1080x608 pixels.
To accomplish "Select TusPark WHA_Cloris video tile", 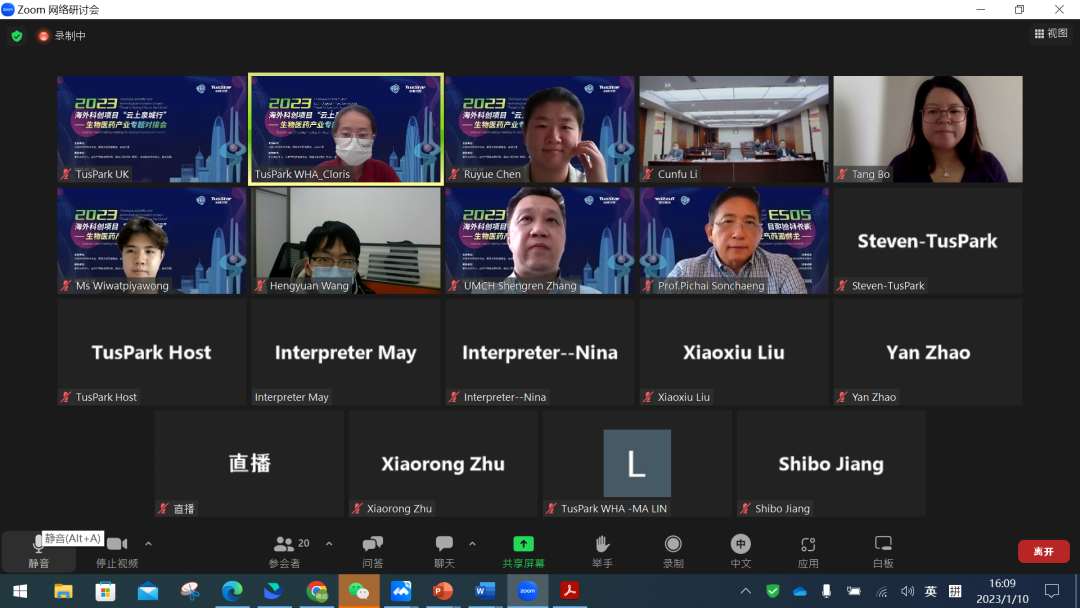I will [346, 129].
